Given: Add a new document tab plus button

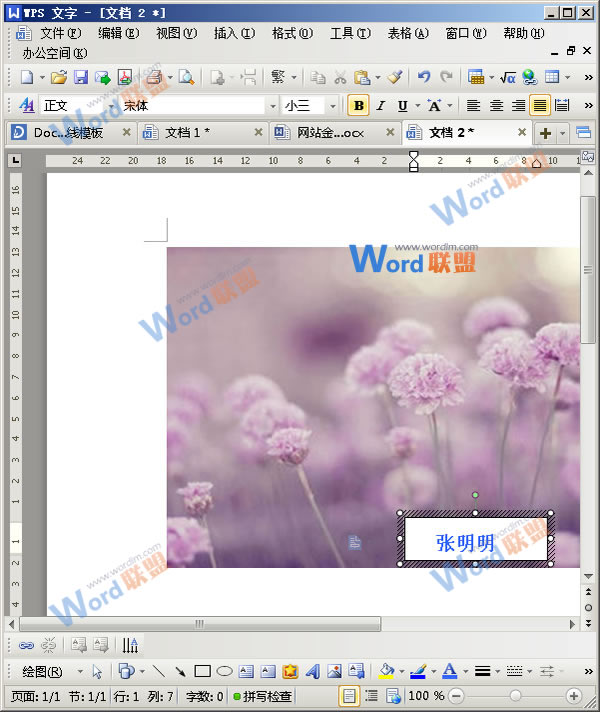Looking at the screenshot, I should coord(545,133).
